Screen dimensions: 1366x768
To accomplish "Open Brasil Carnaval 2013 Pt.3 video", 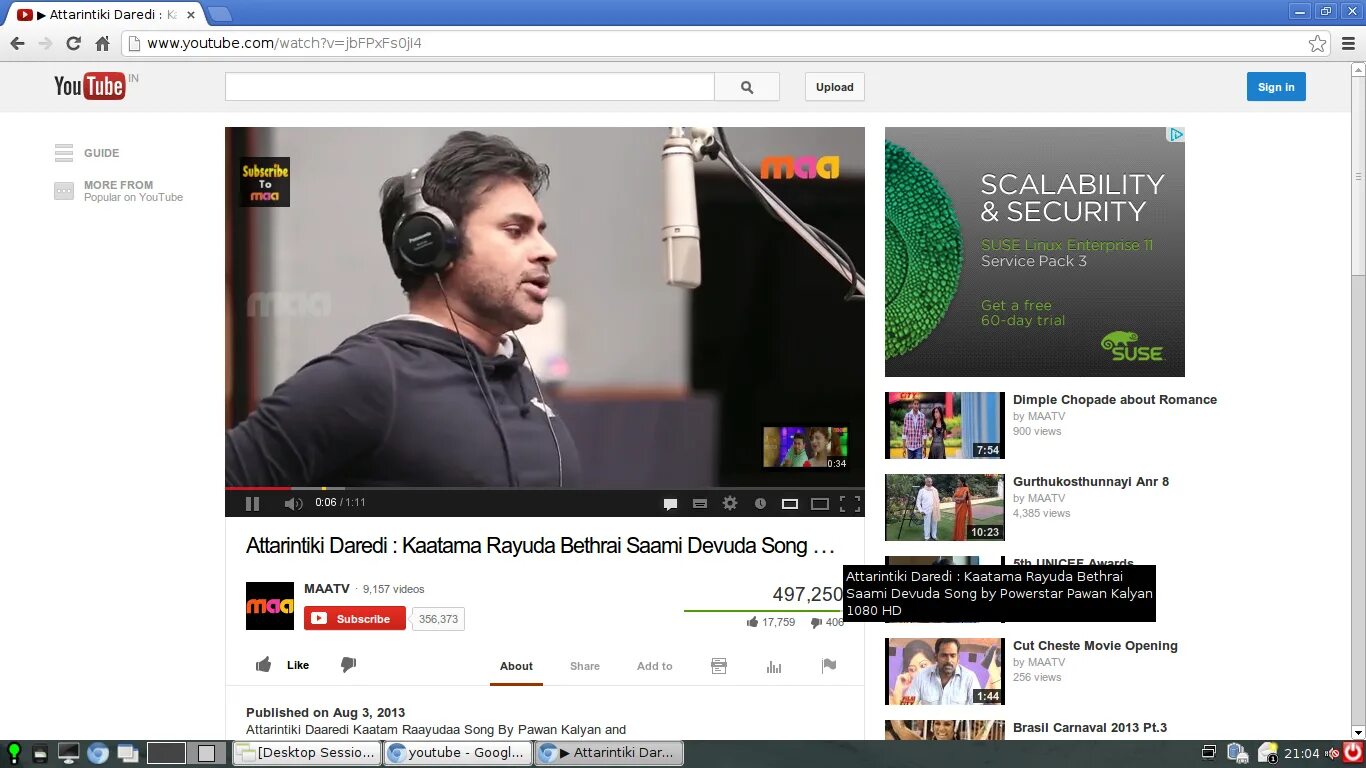I will point(1090,728).
